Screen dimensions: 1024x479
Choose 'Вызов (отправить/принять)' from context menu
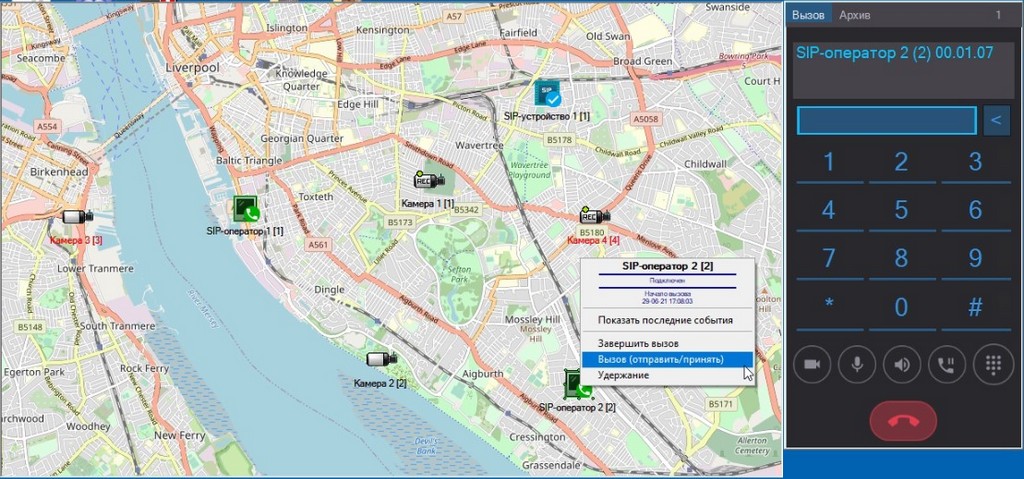tap(660, 359)
